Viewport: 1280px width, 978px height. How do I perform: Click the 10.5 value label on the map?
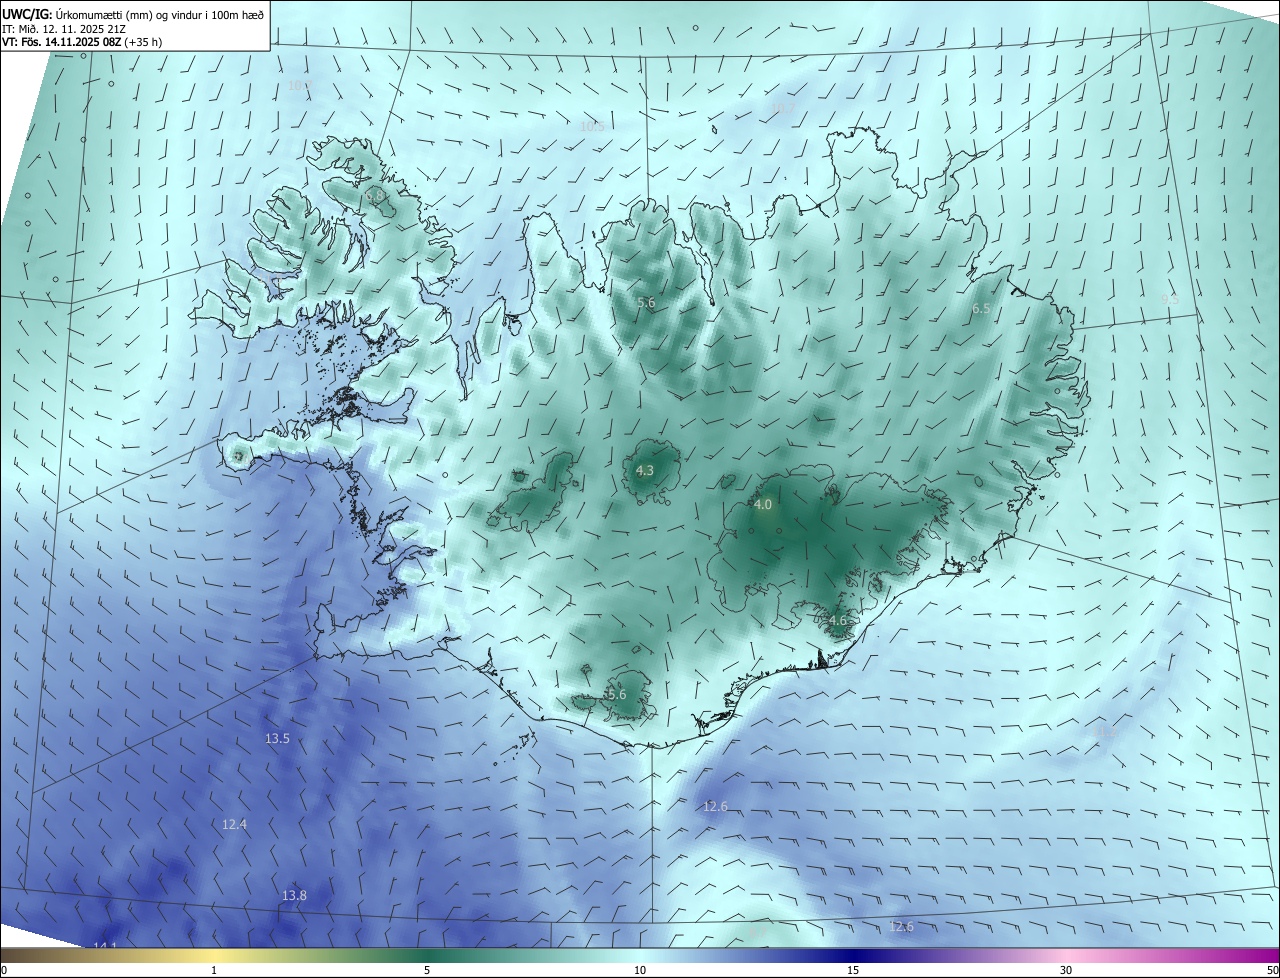(x=592, y=126)
